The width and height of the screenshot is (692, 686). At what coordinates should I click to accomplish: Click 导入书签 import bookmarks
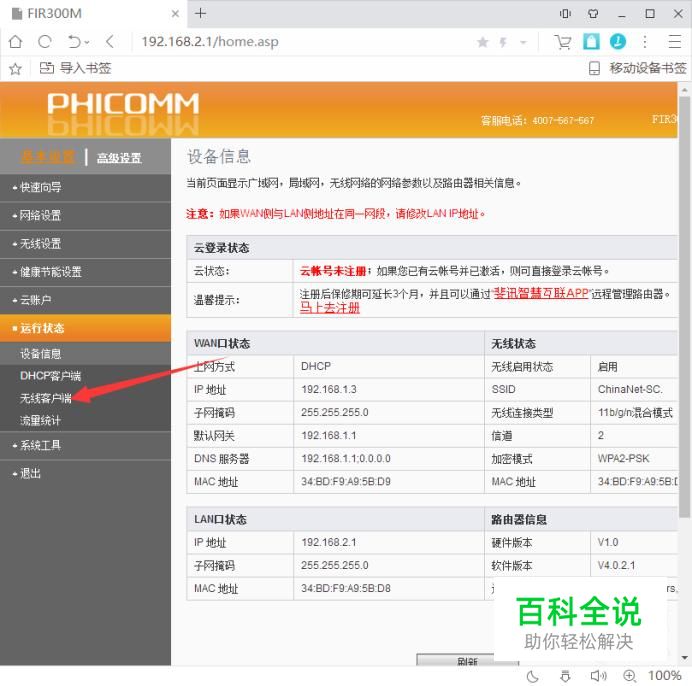click(x=75, y=68)
